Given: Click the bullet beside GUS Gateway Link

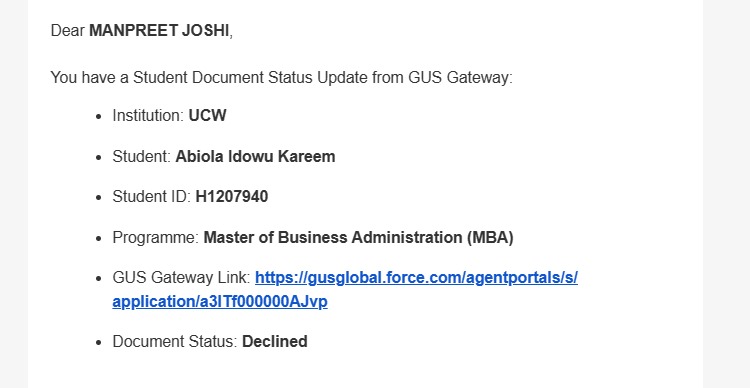Looking at the screenshot, I should [99, 278].
